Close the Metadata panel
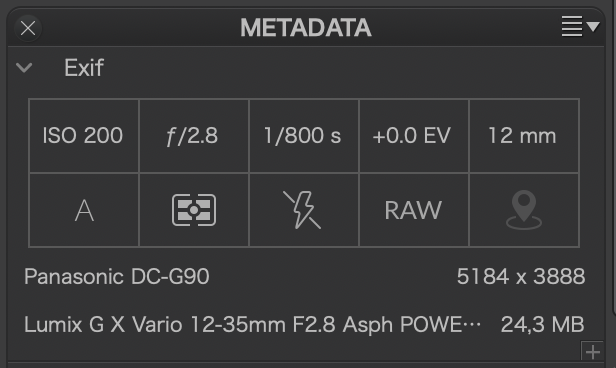The width and height of the screenshot is (616, 368). coord(28,28)
